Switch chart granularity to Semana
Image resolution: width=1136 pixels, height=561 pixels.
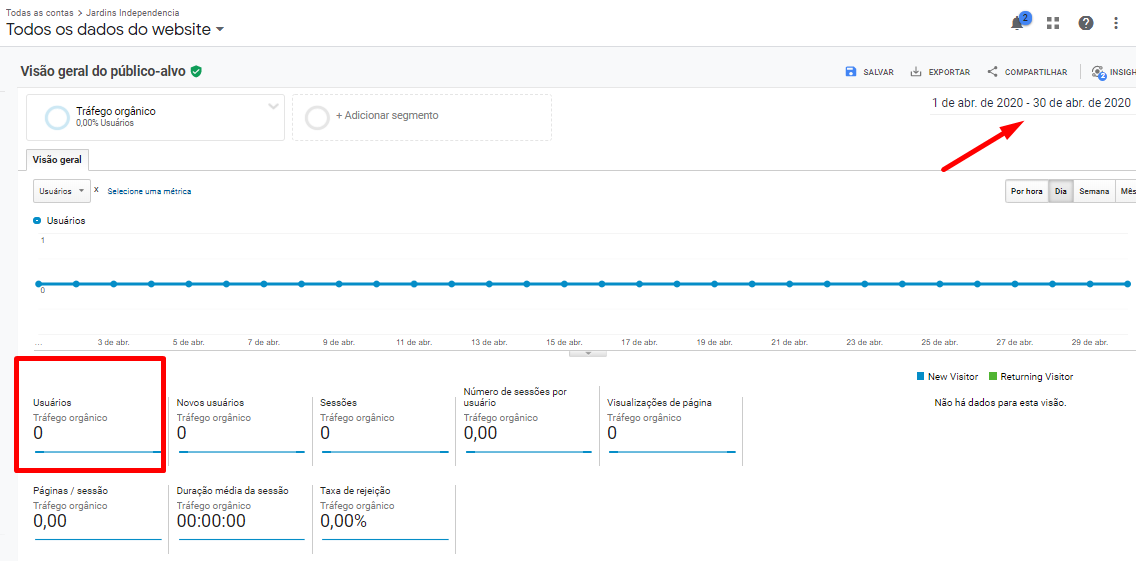[x=1094, y=191]
